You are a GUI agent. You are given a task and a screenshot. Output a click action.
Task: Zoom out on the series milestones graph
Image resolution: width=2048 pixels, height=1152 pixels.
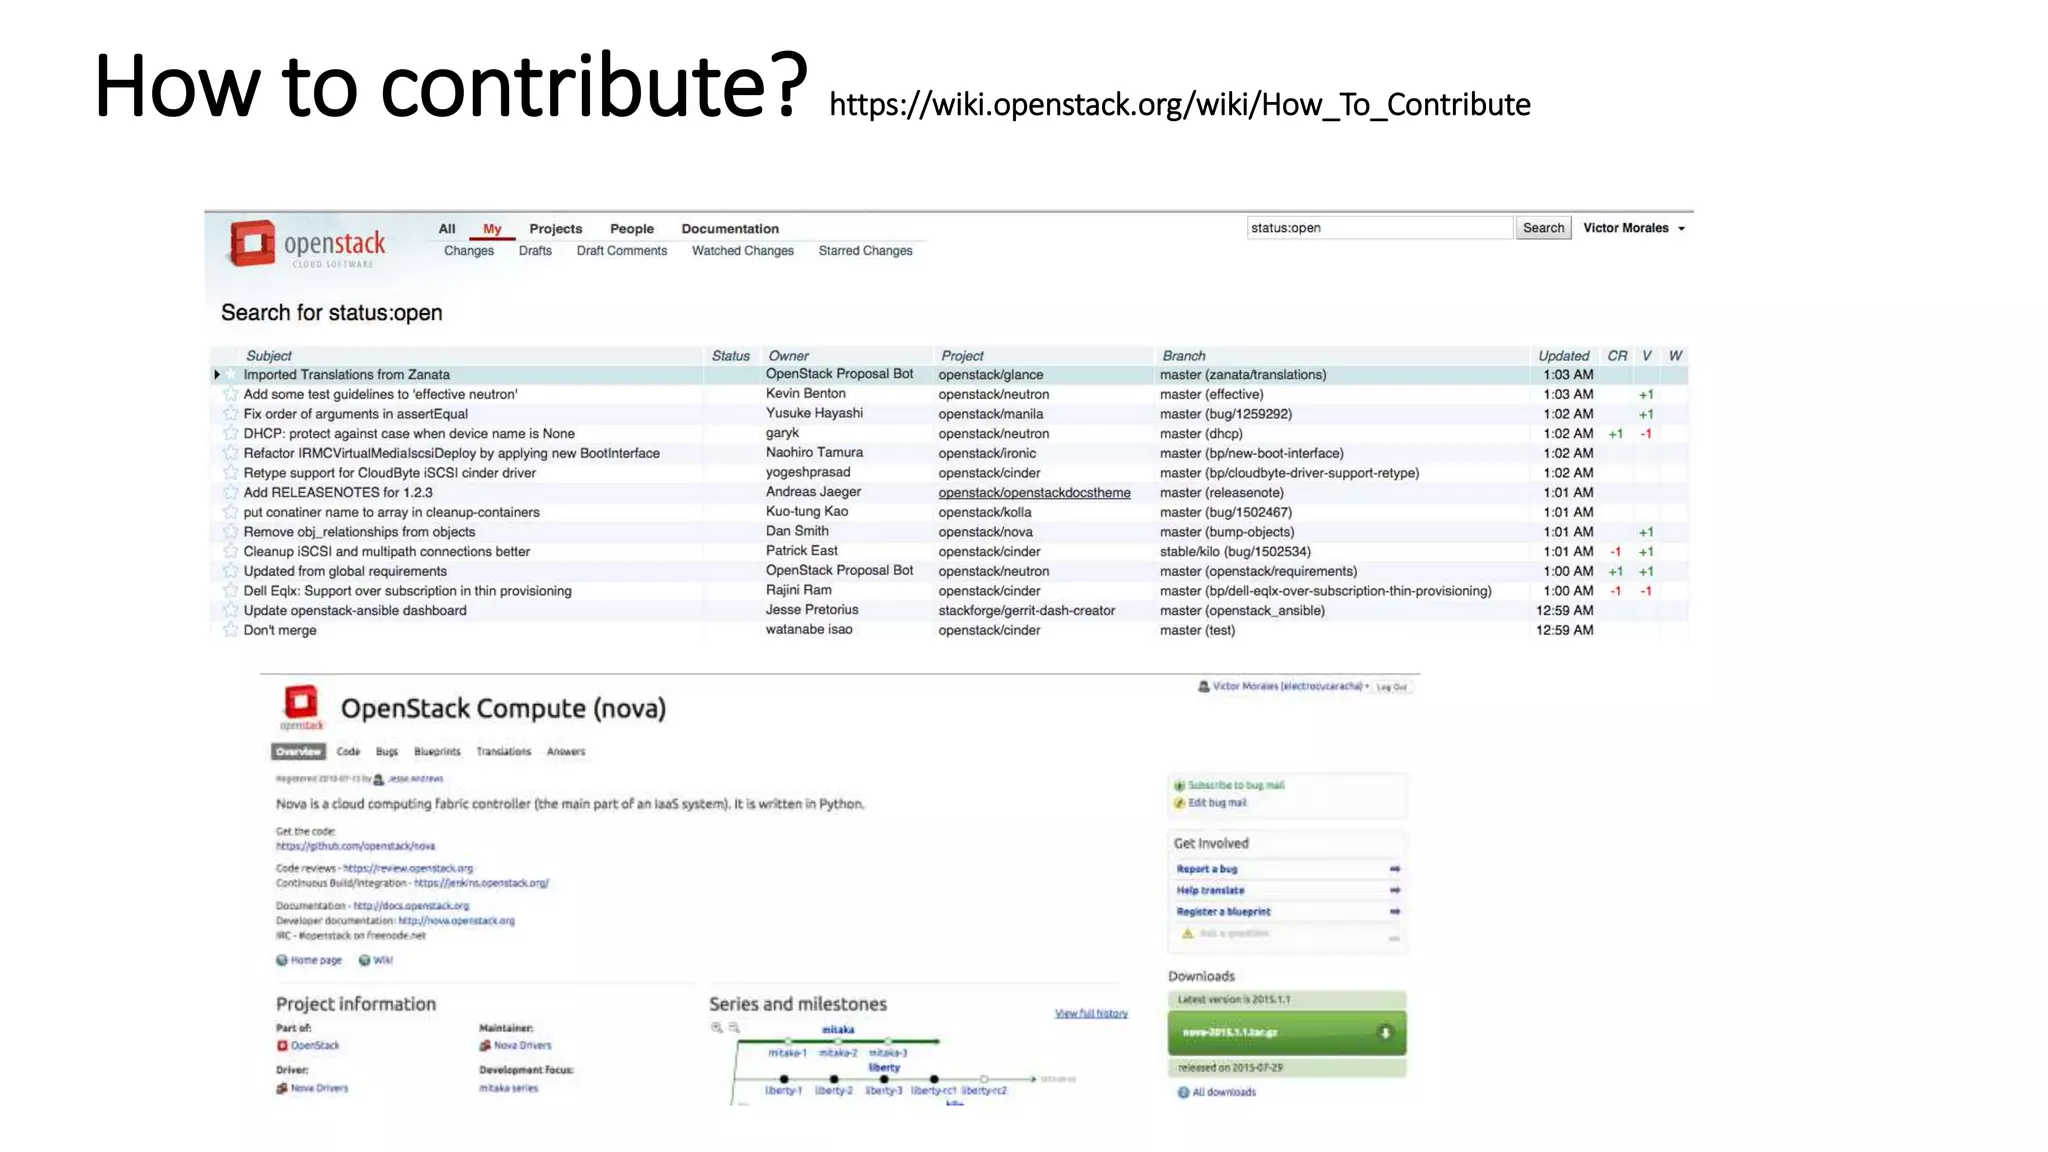(x=733, y=1027)
